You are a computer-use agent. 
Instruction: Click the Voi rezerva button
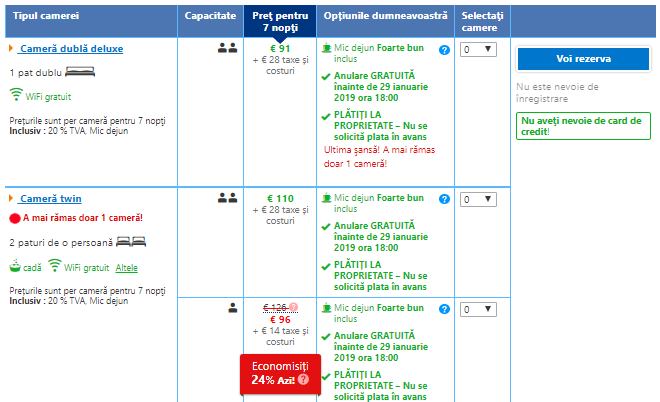tap(582, 59)
